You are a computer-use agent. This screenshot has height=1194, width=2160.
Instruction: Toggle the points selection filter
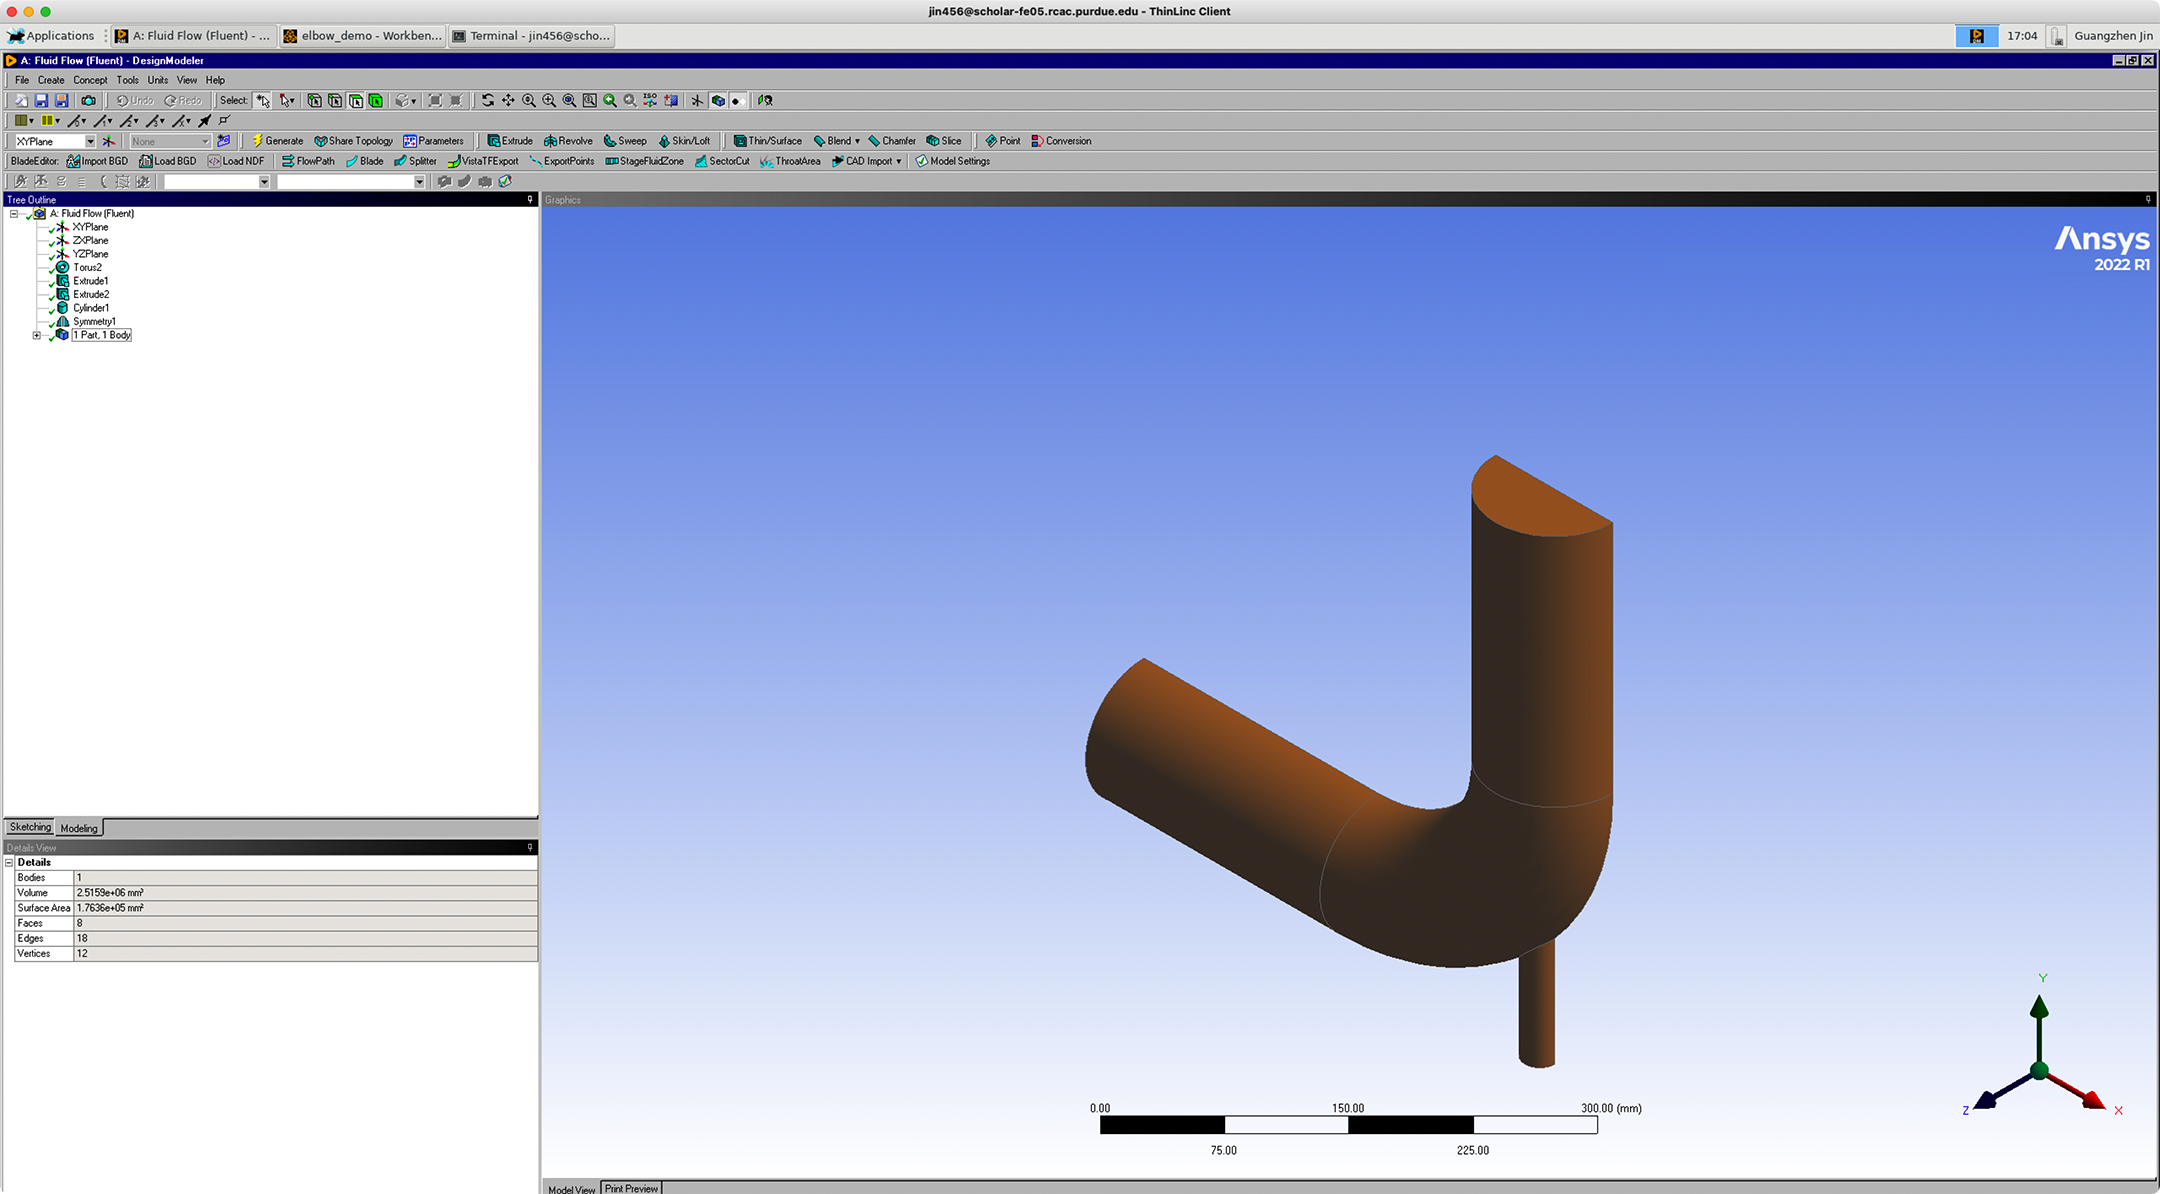pos(314,100)
